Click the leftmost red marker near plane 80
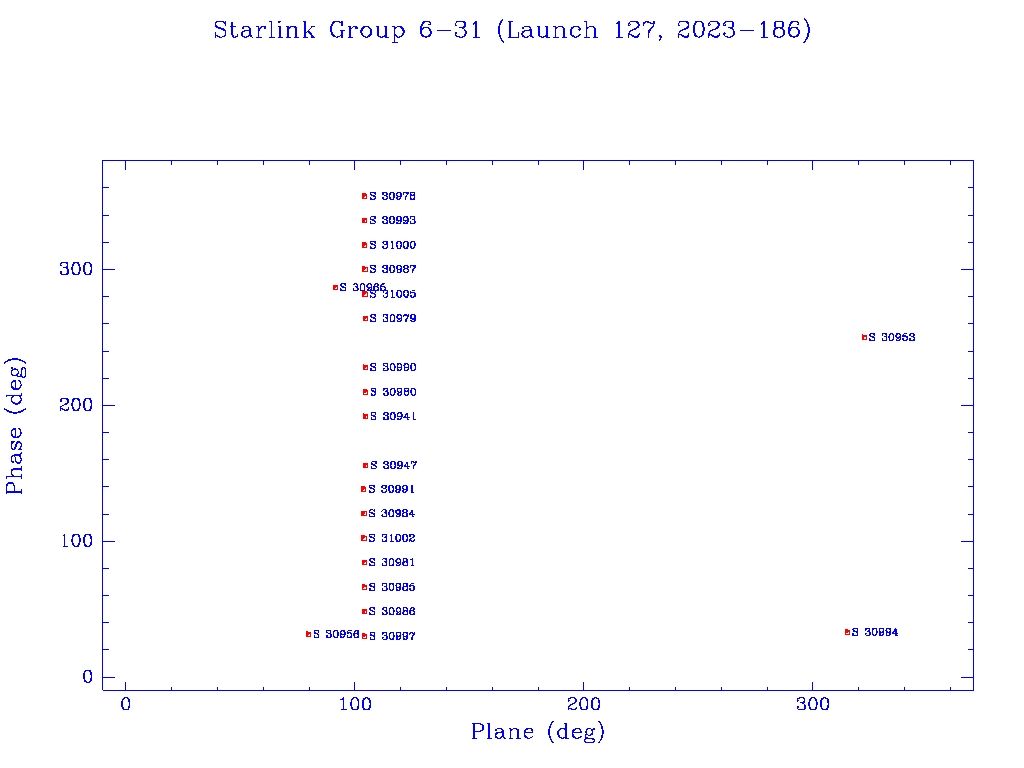The width and height of the screenshot is (1024, 768). [308, 634]
